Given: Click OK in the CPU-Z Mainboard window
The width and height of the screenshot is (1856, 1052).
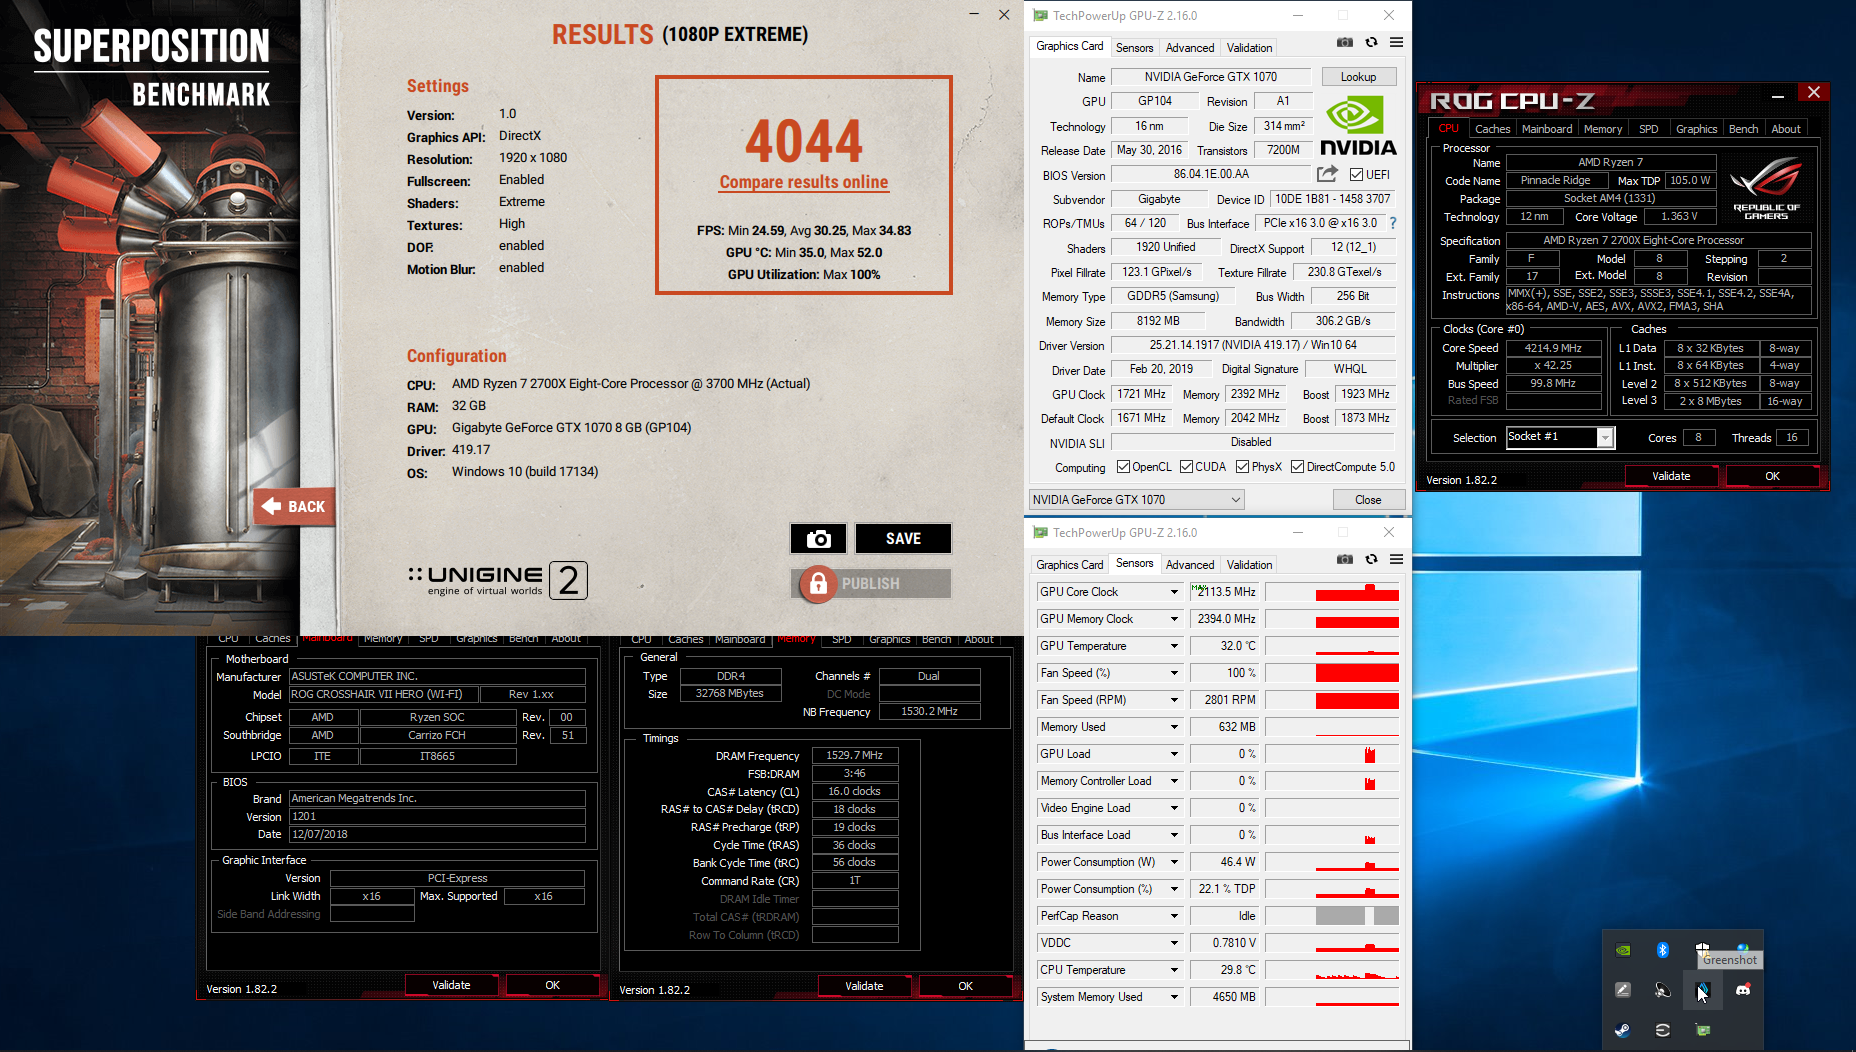Looking at the screenshot, I should pyautogui.click(x=552, y=985).
